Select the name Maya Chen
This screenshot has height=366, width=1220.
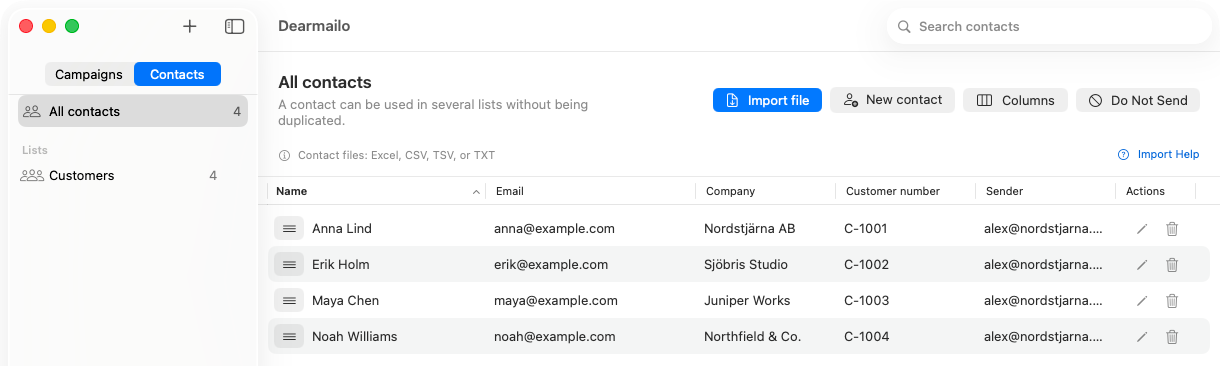pos(345,300)
